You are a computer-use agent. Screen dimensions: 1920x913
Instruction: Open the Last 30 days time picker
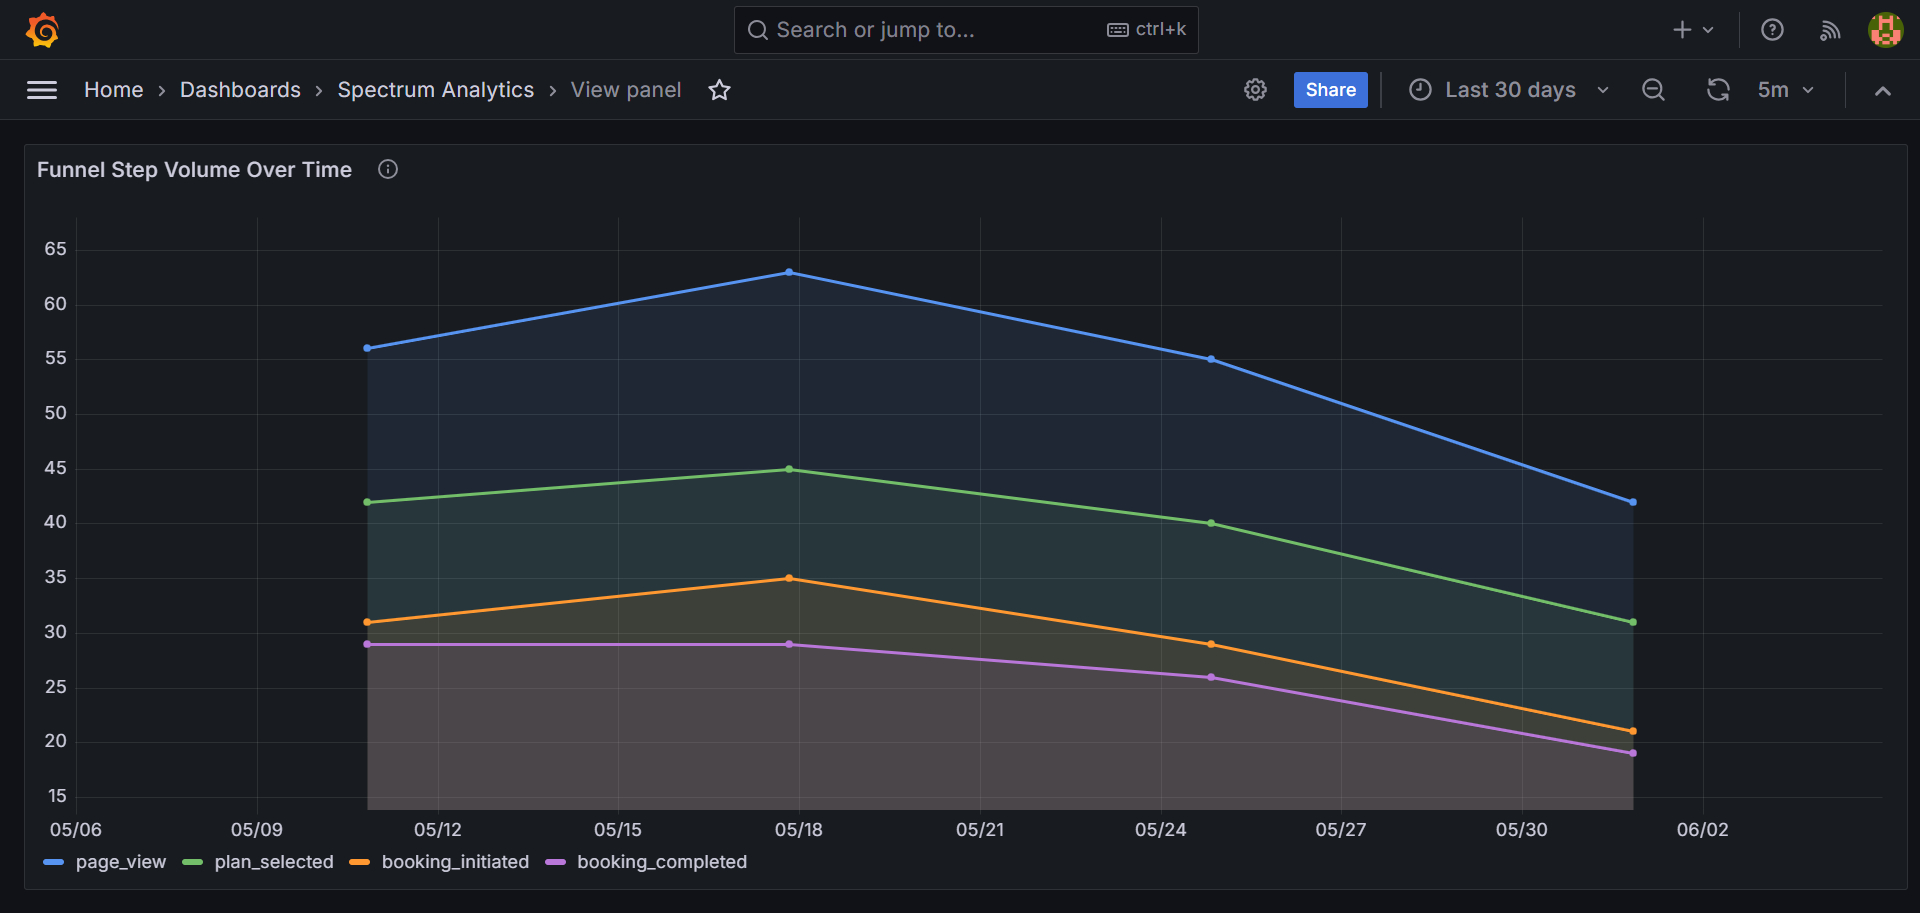click(x=1510, y=90)
